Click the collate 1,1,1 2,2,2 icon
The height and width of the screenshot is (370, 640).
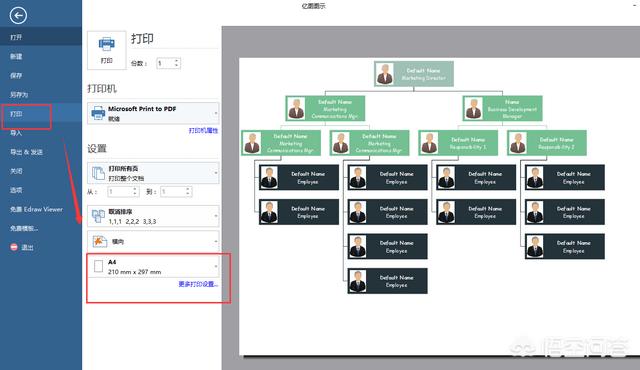coord(98,216)
